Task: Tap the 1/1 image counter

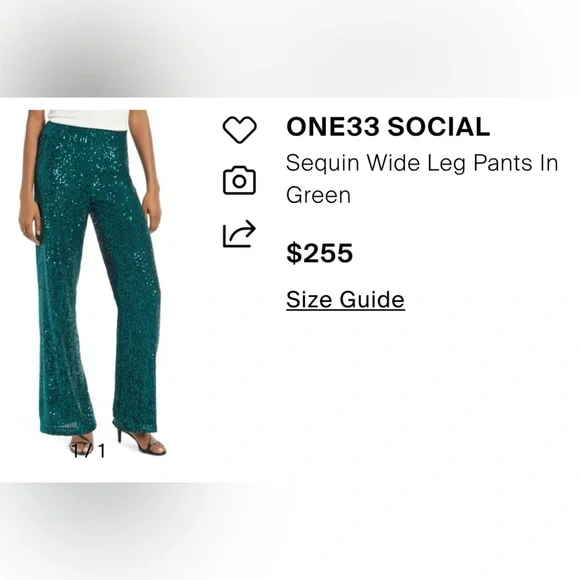Action: (x=89, y=451)
